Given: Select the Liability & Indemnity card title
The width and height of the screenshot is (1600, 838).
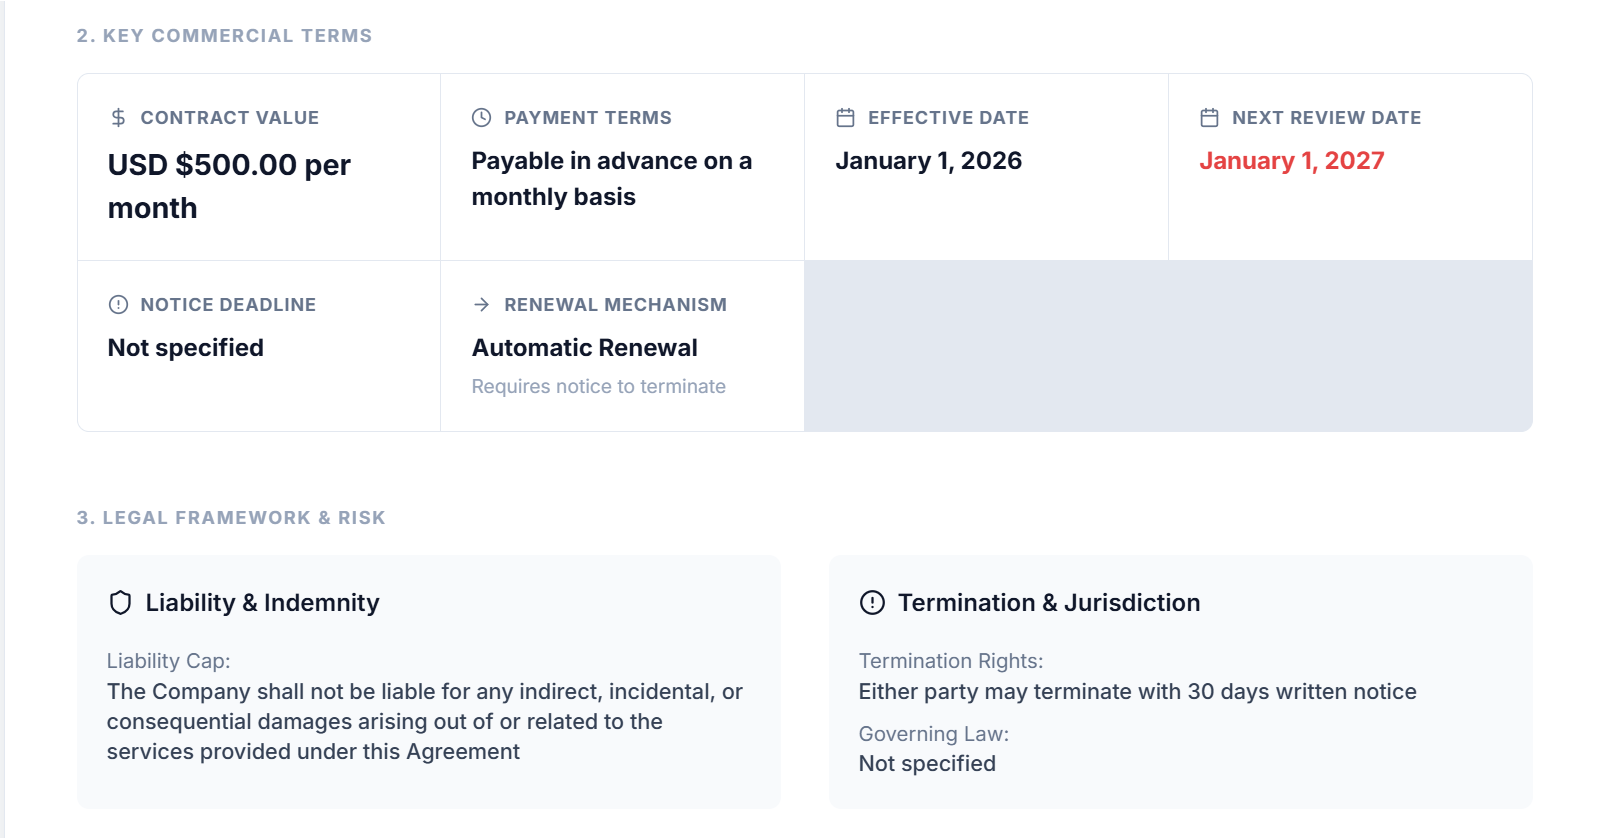Looking at the screenshot, I should (x=262, y=603).
